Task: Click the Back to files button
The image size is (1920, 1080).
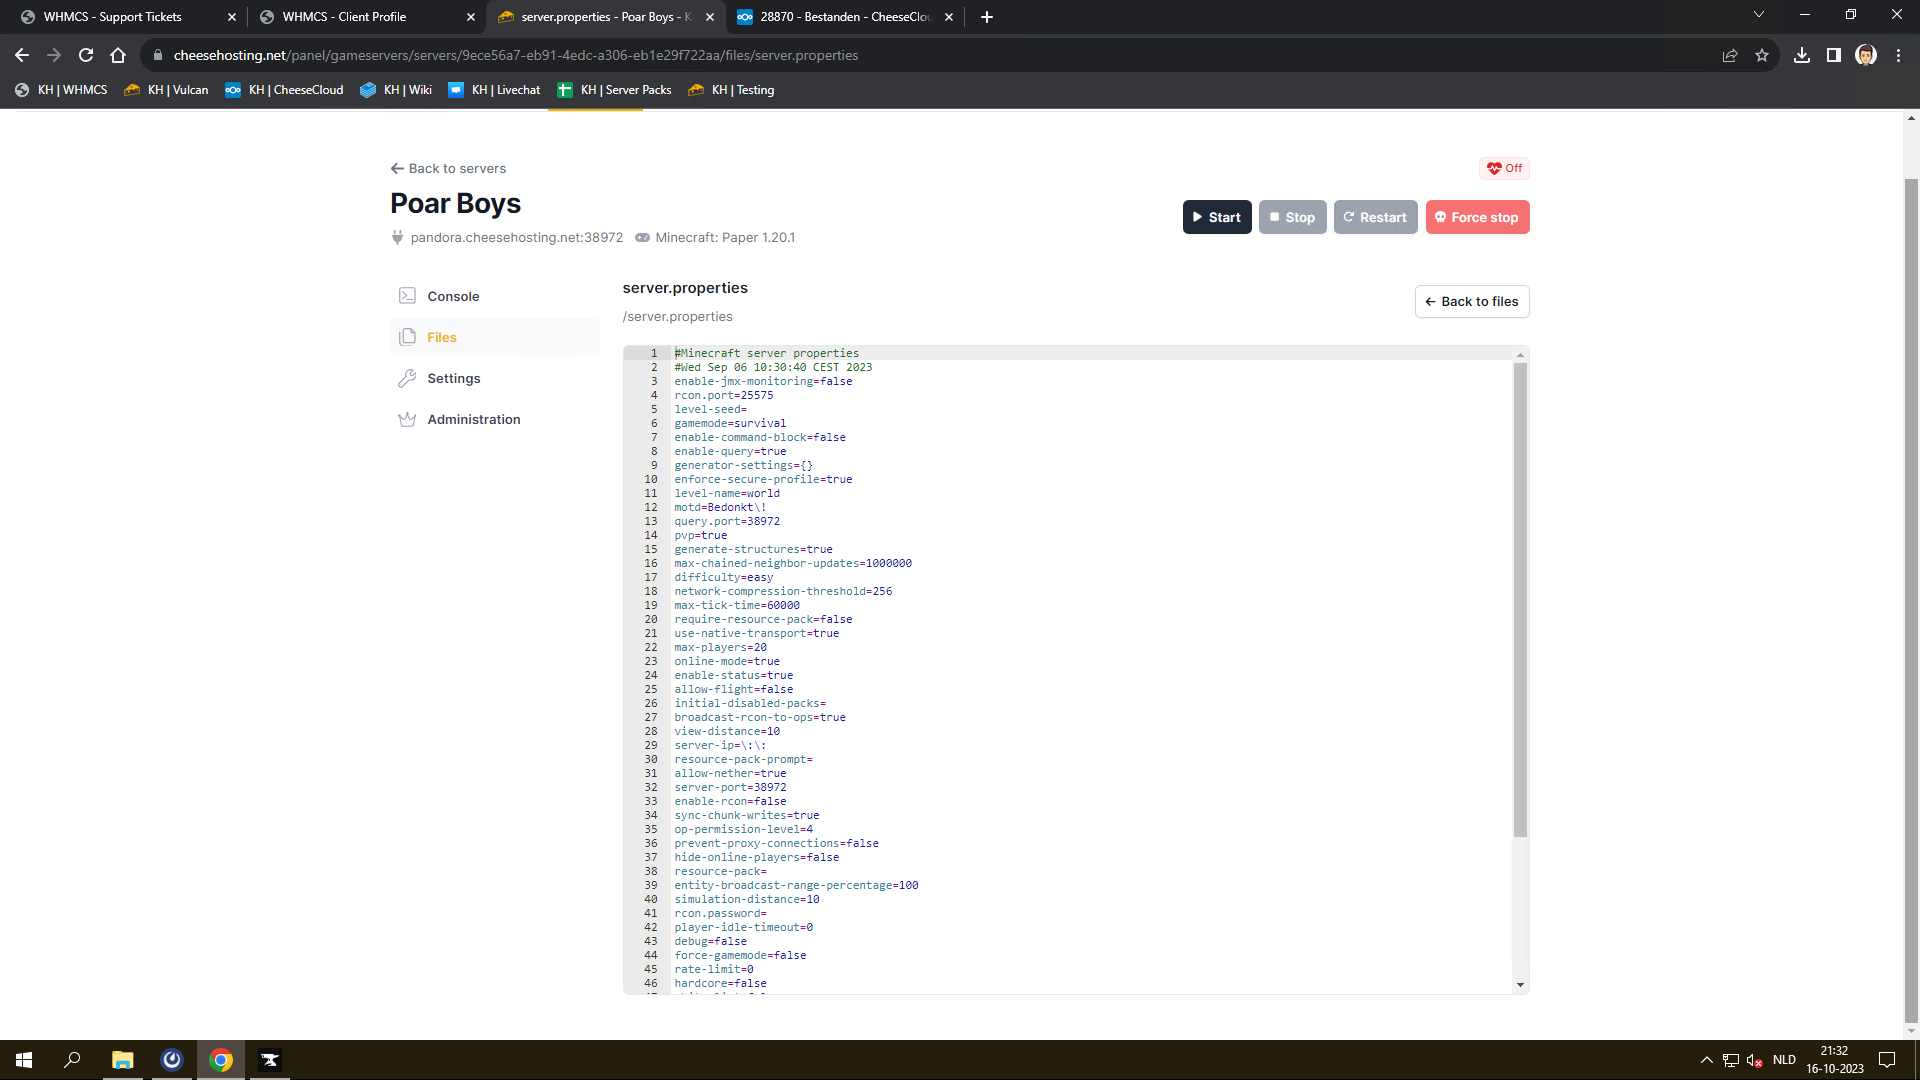Action: pyautogui.click(x=1472, y=301)
